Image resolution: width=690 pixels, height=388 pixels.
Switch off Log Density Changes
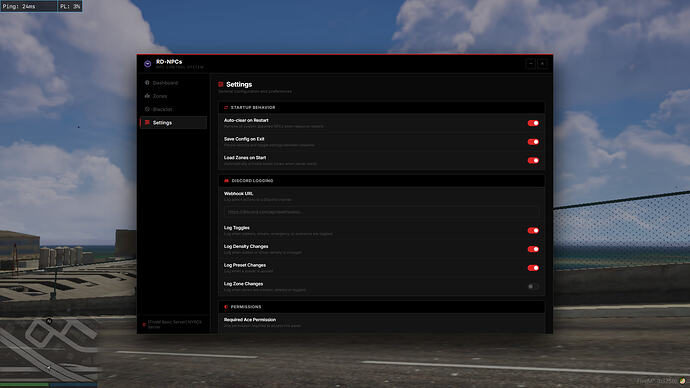coord(533,249)
